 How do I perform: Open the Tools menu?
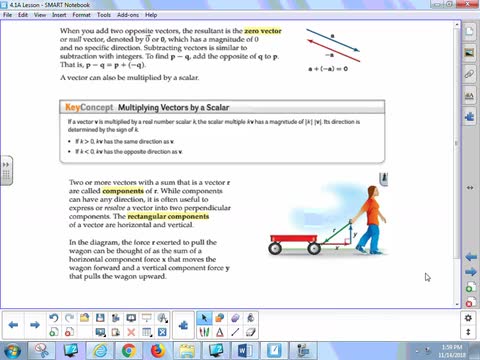point(104,15)
